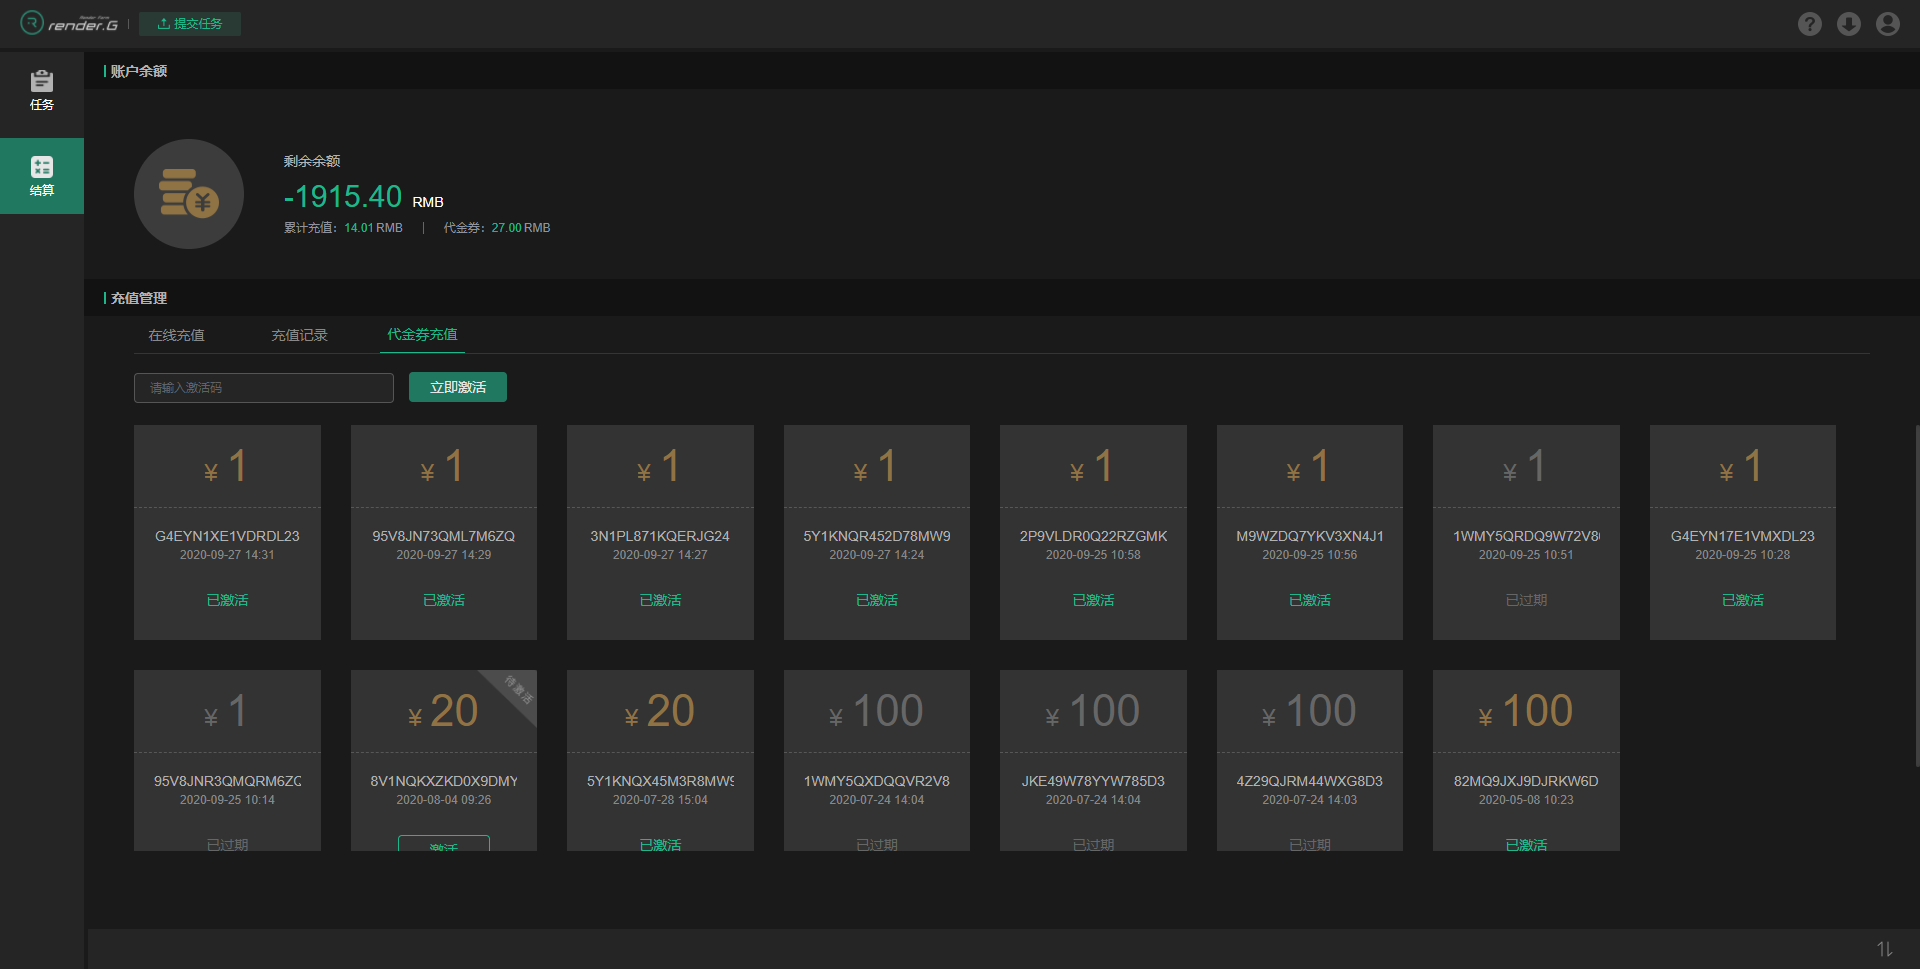Switch to 充值记录 tab
Viewport: 1920px width, 969px height.
tap(299, 335)
